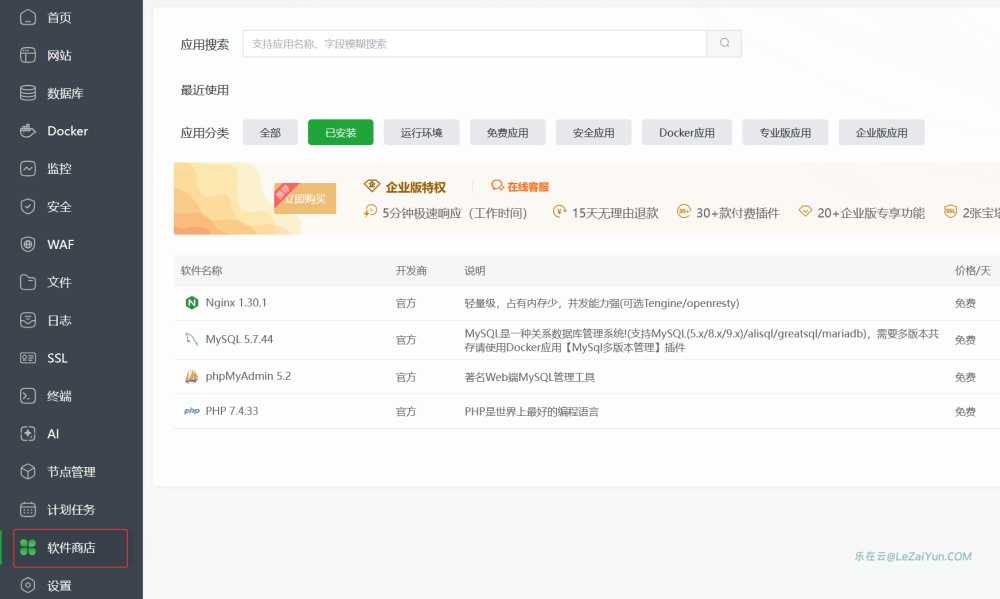Click the phpMyAdmin sailboat logo icon
The width and height of the screenshot is (1000, 599).
[191, 376]
